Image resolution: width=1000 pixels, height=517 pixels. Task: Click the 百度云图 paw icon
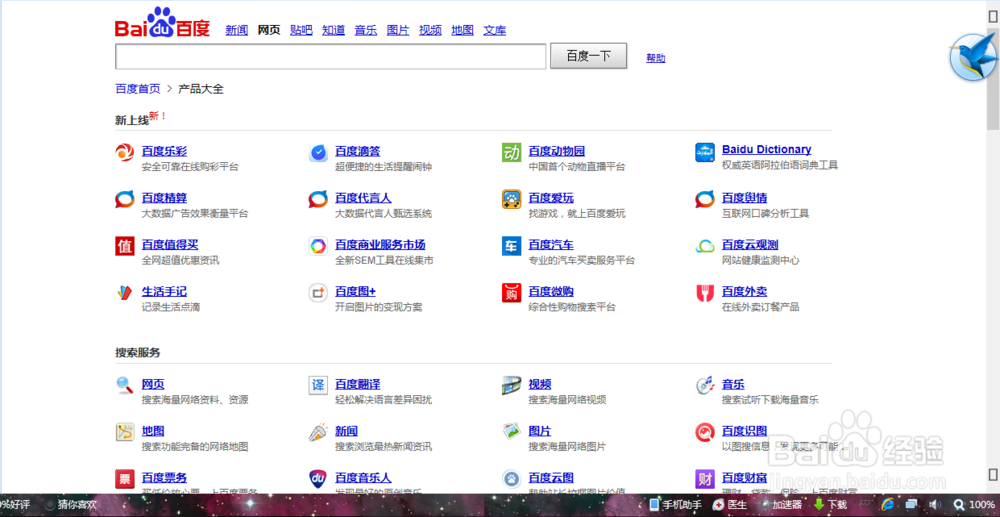[511, 479]
